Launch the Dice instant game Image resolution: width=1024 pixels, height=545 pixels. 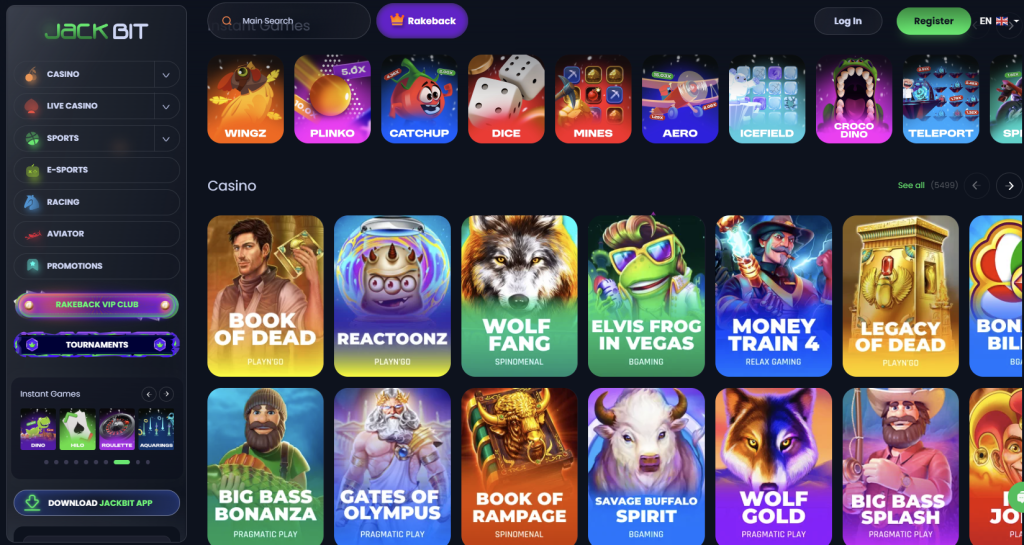(x=506, y=99)
